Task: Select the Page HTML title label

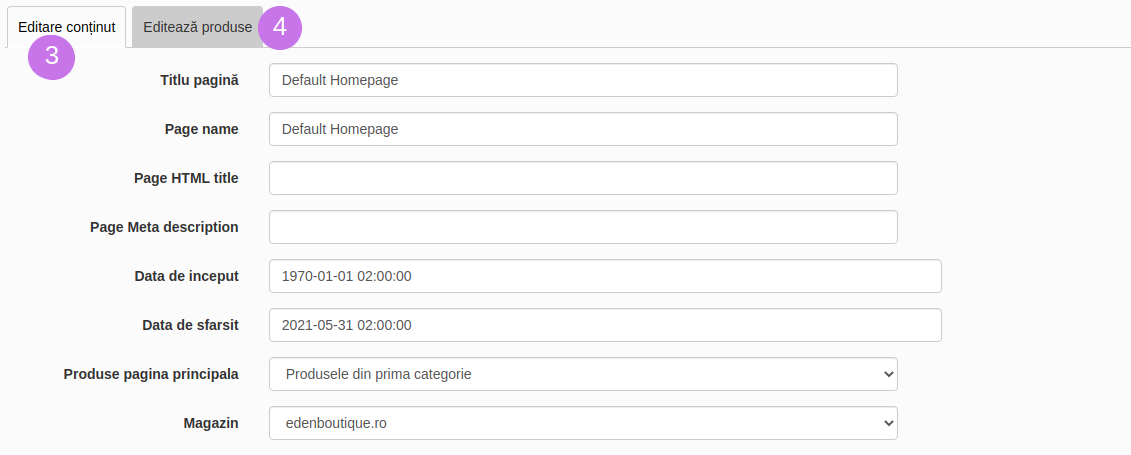Action: click(186, 178)
